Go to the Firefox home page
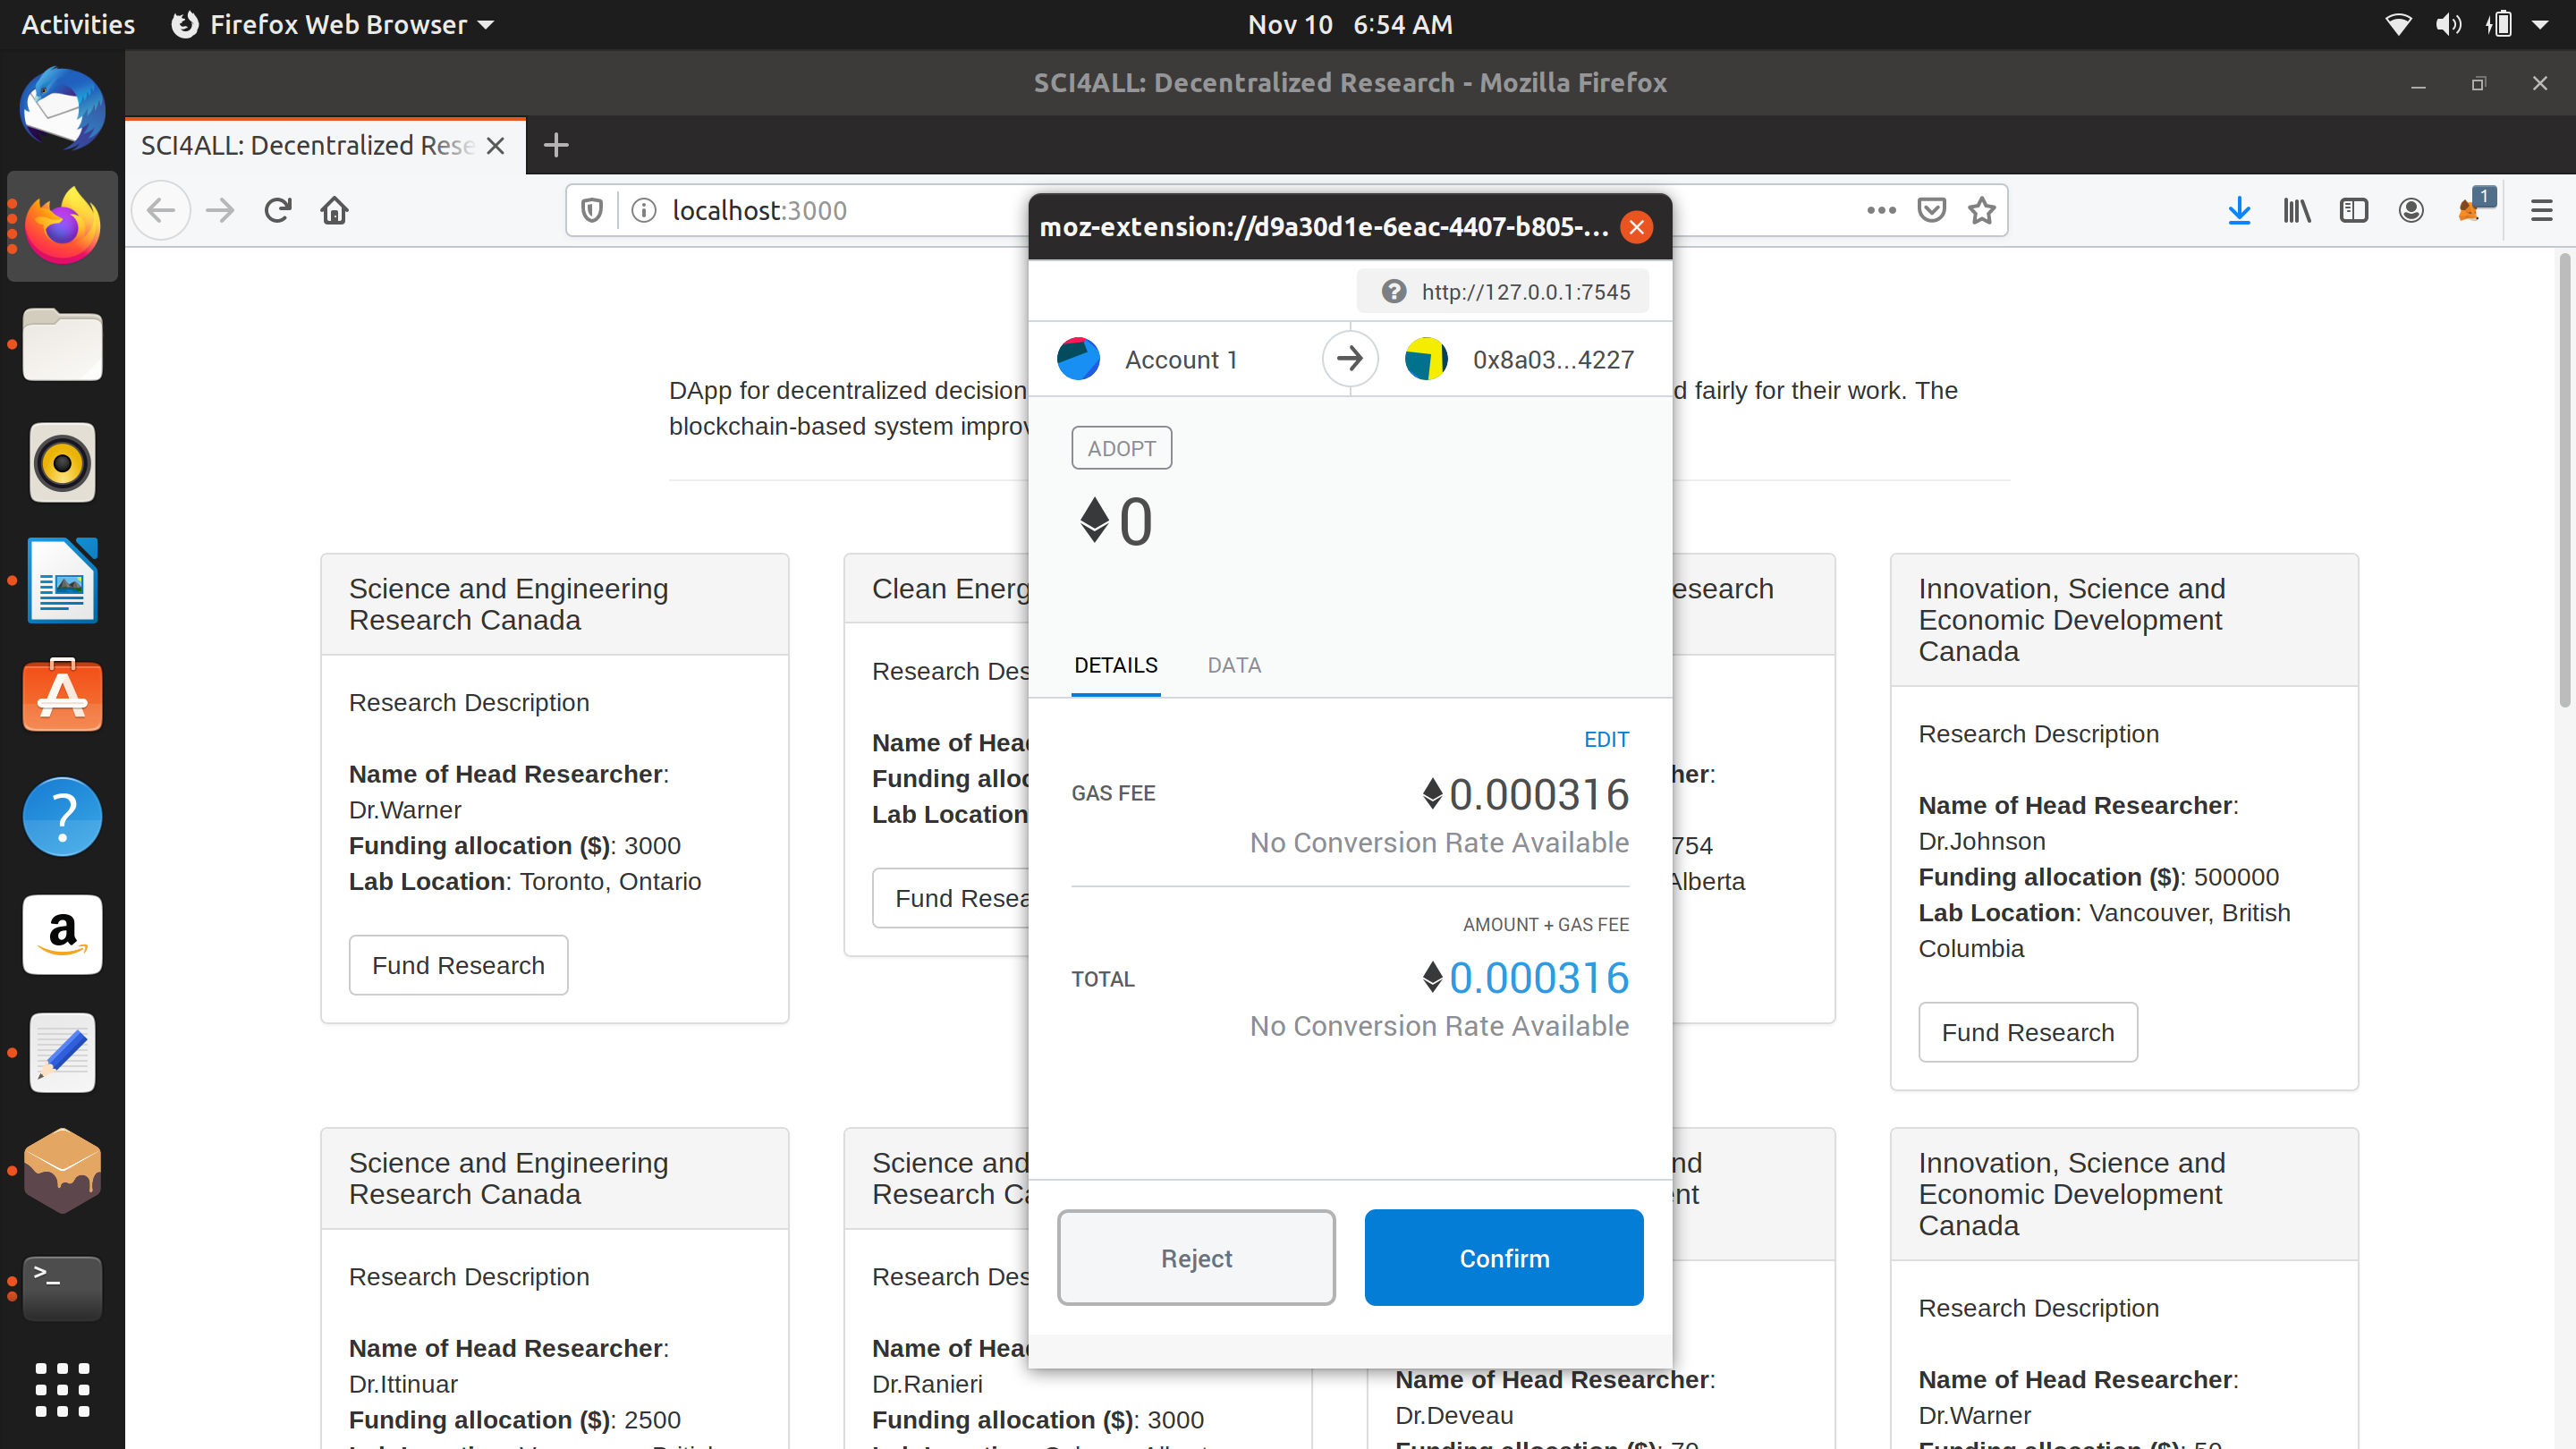The height and width of the screenshot is (1449, 2576). pos(334,210)
